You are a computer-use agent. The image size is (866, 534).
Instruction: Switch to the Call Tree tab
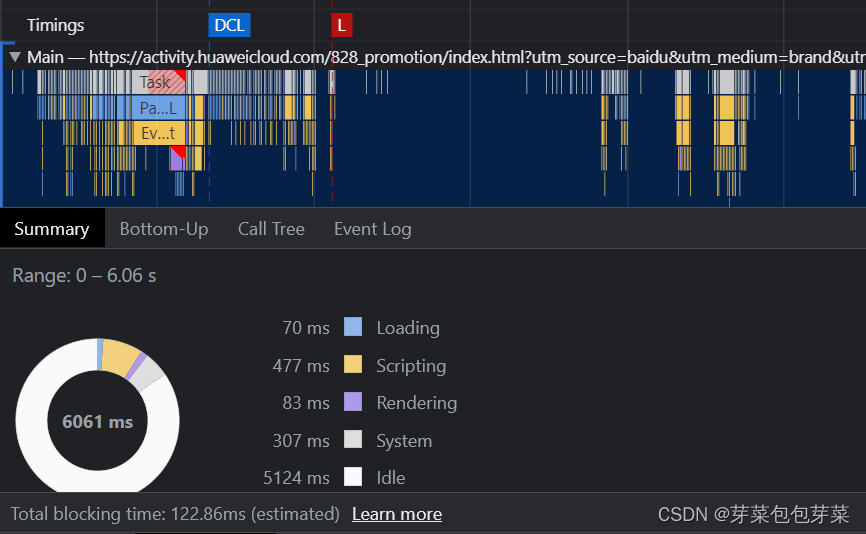click(271, 229)
